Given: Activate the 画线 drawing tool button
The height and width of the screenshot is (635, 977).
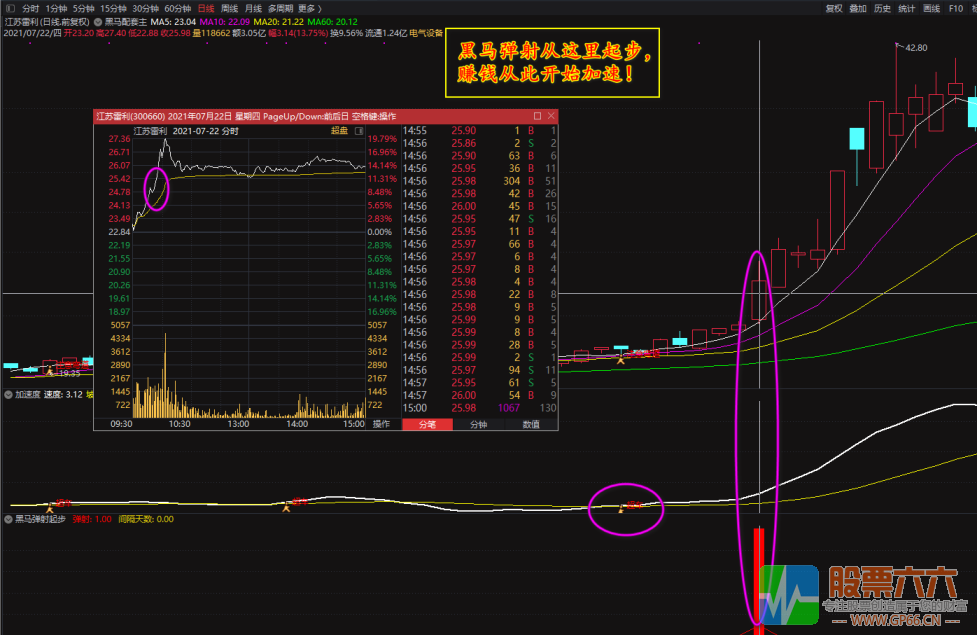Looking at the screenshot, I should [x=932, y=9].
